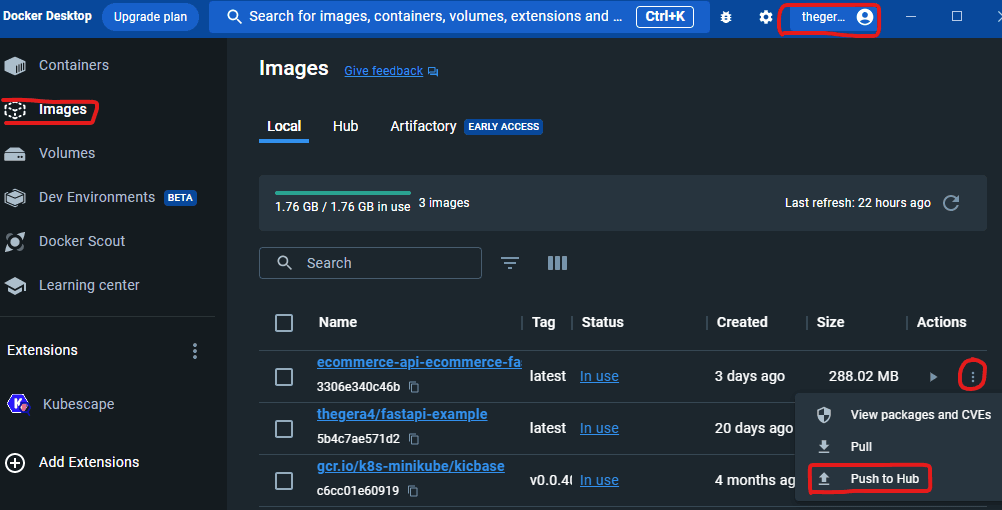Click the Ctrl+K shortcut badge
Viewport: 1002px width, 510px height.
click(x=665, y=17)
